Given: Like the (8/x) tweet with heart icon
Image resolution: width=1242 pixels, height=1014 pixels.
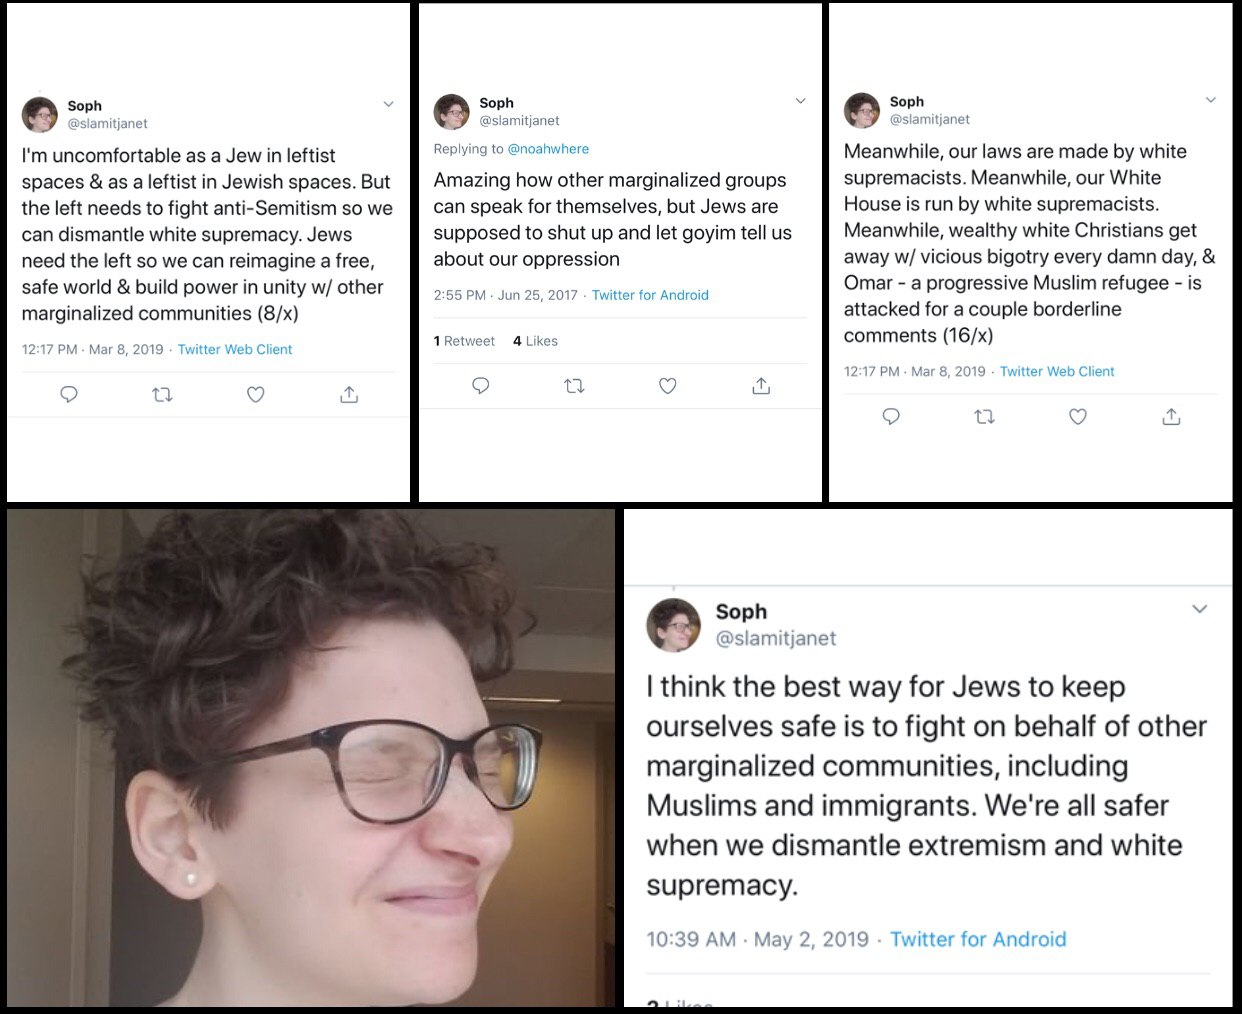Looking at the screenshot, I should [x=256, y=394].
